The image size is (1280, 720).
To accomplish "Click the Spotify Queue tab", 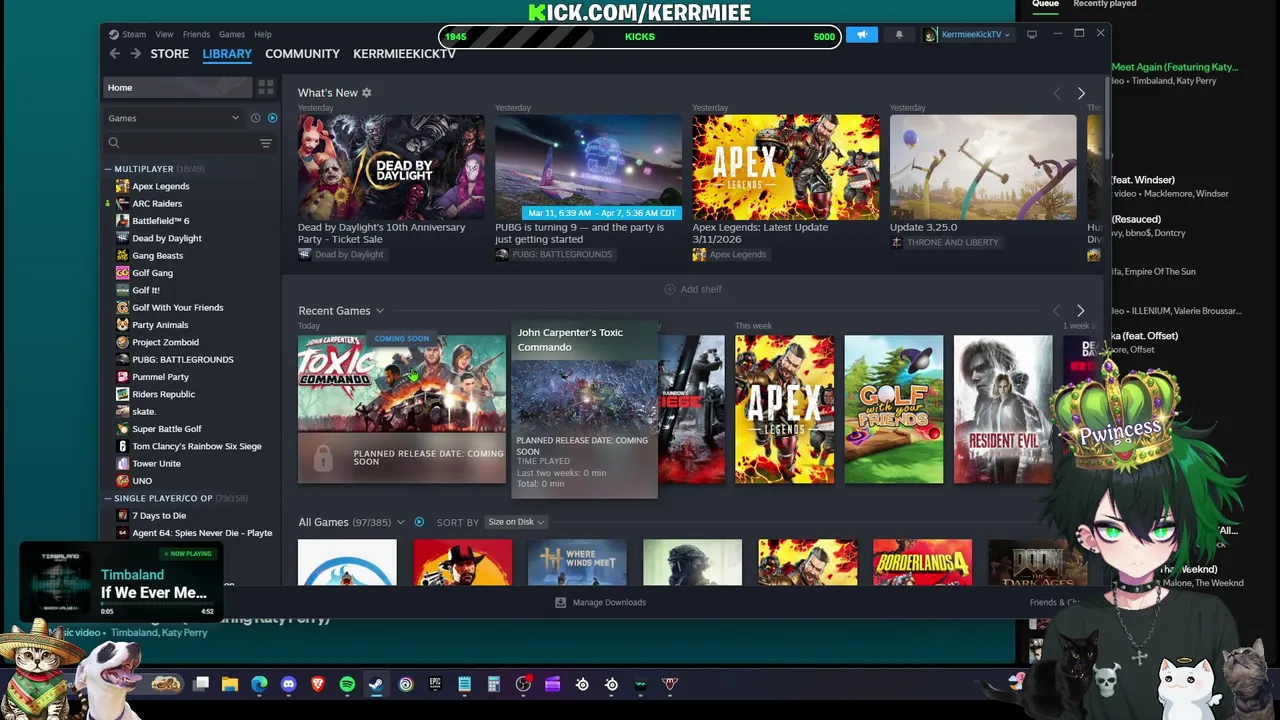I will 1045,4.
